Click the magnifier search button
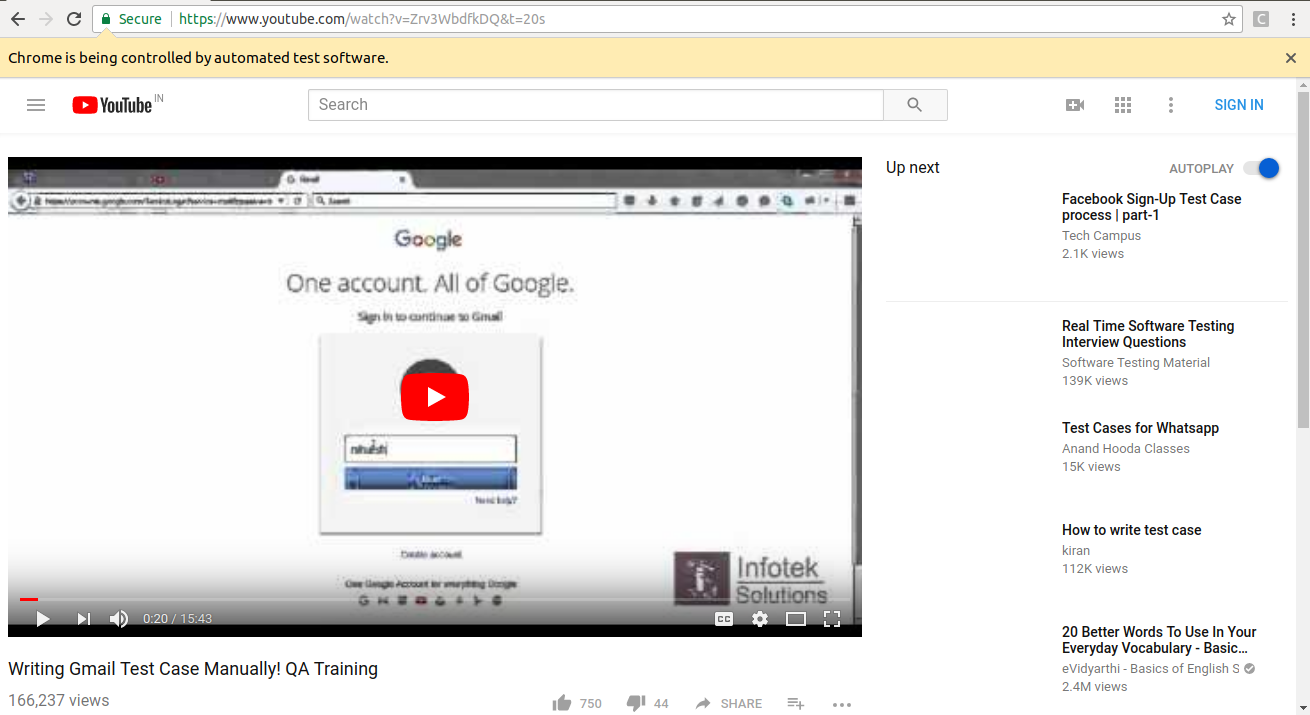This screenshot has height=715, width=1310. pyautogui.click(x=915, y=105)
